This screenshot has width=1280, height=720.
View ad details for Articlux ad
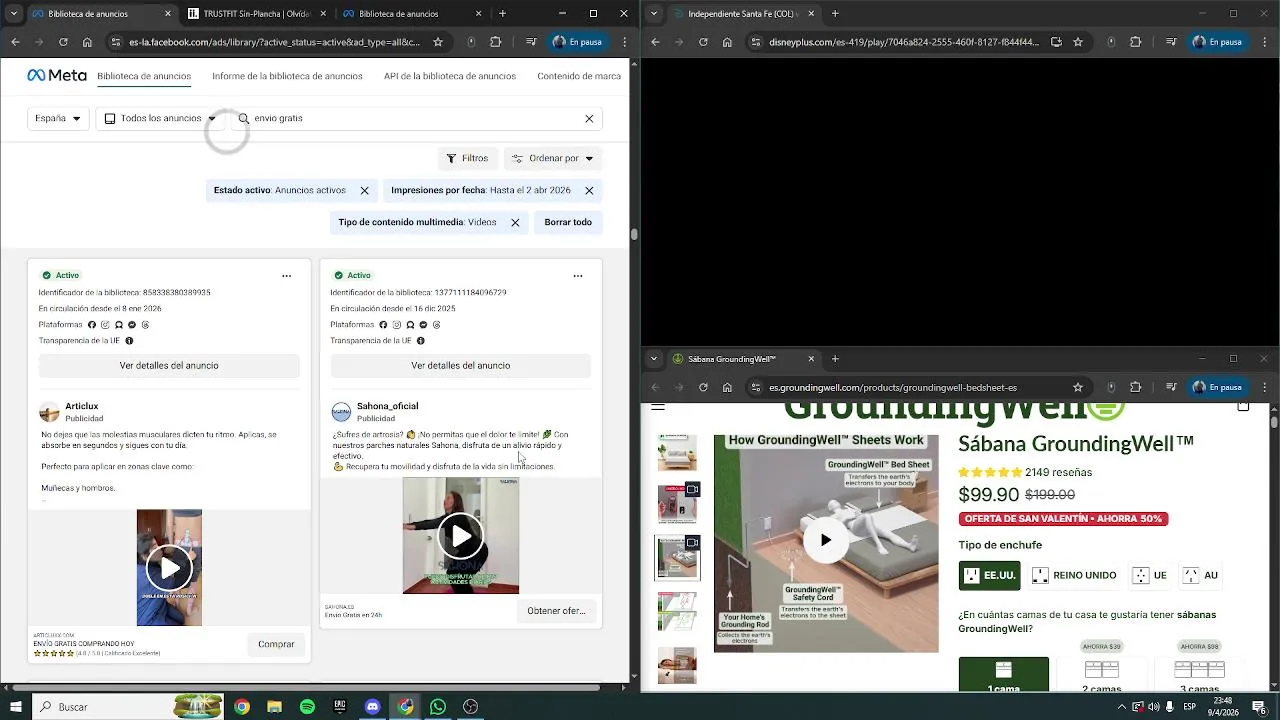coord(169,366)
